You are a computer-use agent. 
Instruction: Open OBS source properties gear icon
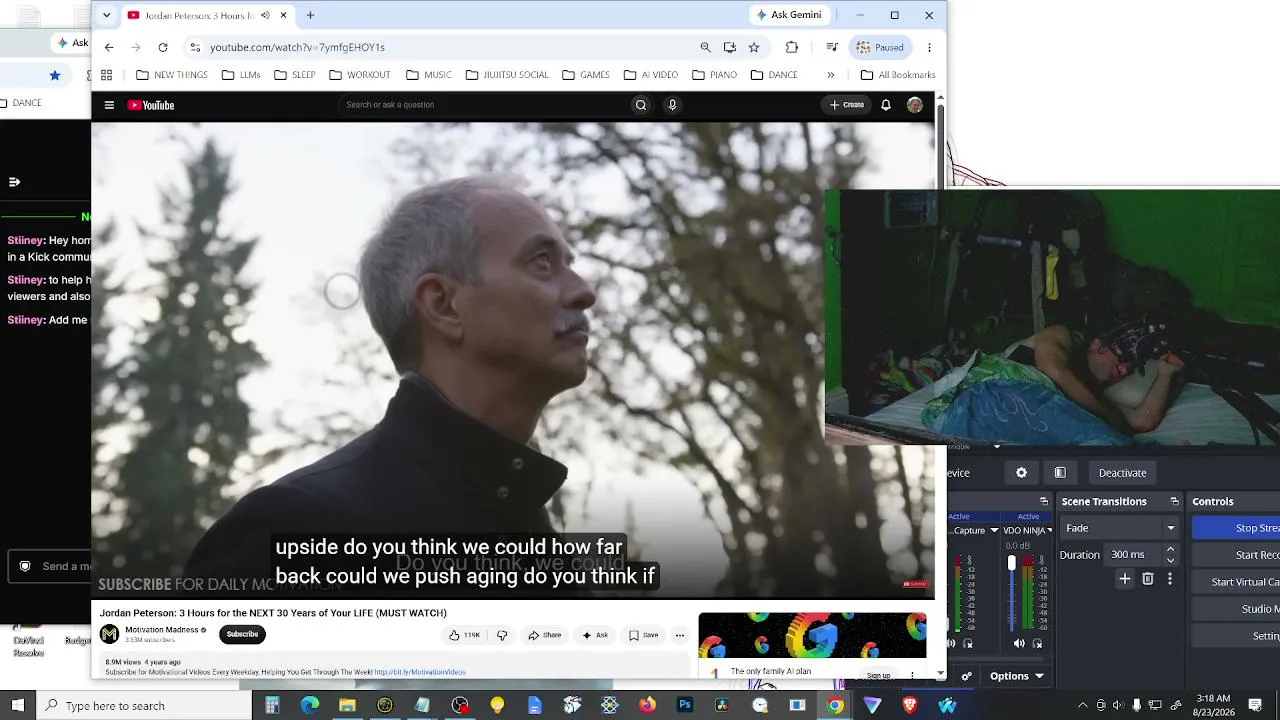[x=1021, y=473]
